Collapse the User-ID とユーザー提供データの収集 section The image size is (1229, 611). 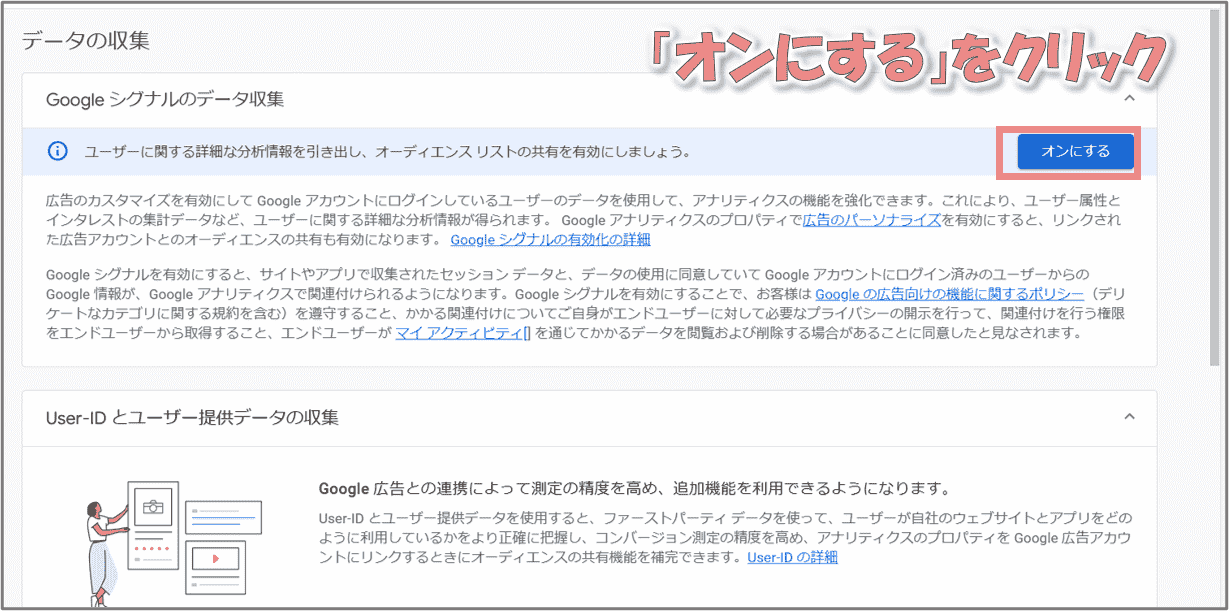(x=1129, y=417)
